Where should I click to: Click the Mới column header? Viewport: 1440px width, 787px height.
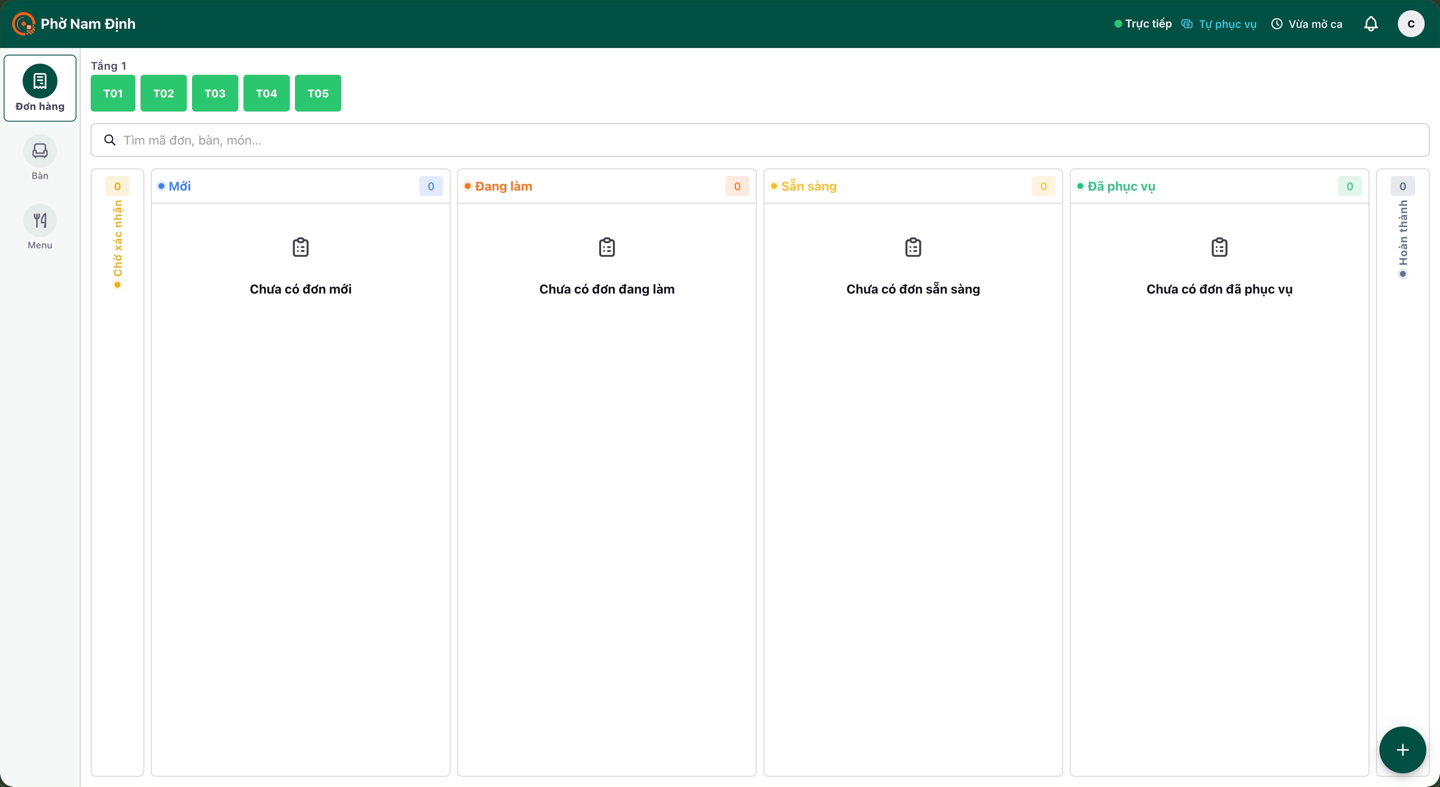(x=300, y=186)
